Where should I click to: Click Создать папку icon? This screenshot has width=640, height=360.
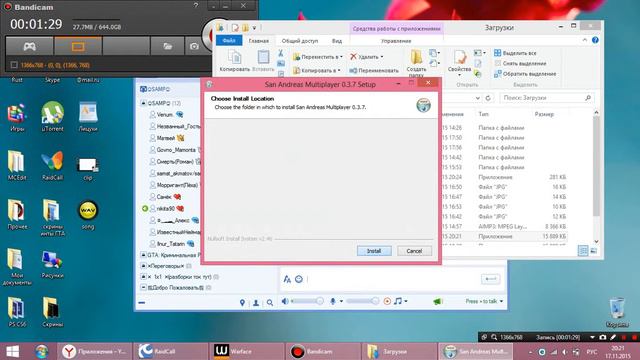[x=416, y=62]
